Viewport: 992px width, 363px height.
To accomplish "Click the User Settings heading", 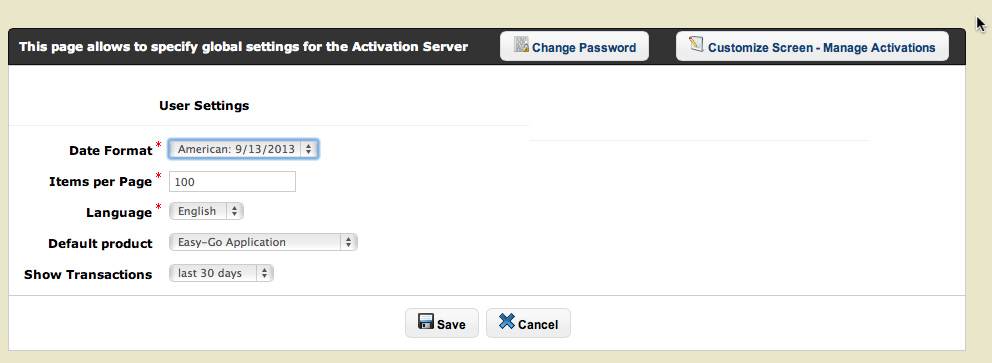I will [x=204, y=106].
